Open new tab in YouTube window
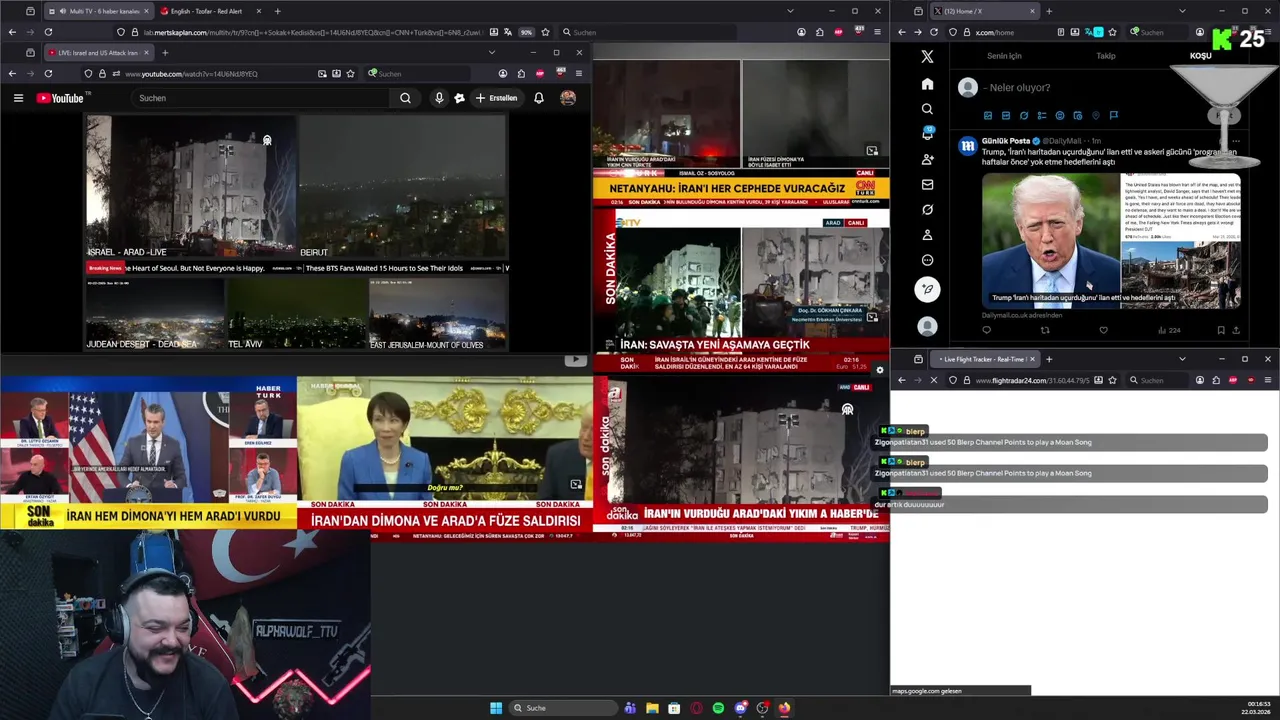1280x720 pixels. [165, 52]
